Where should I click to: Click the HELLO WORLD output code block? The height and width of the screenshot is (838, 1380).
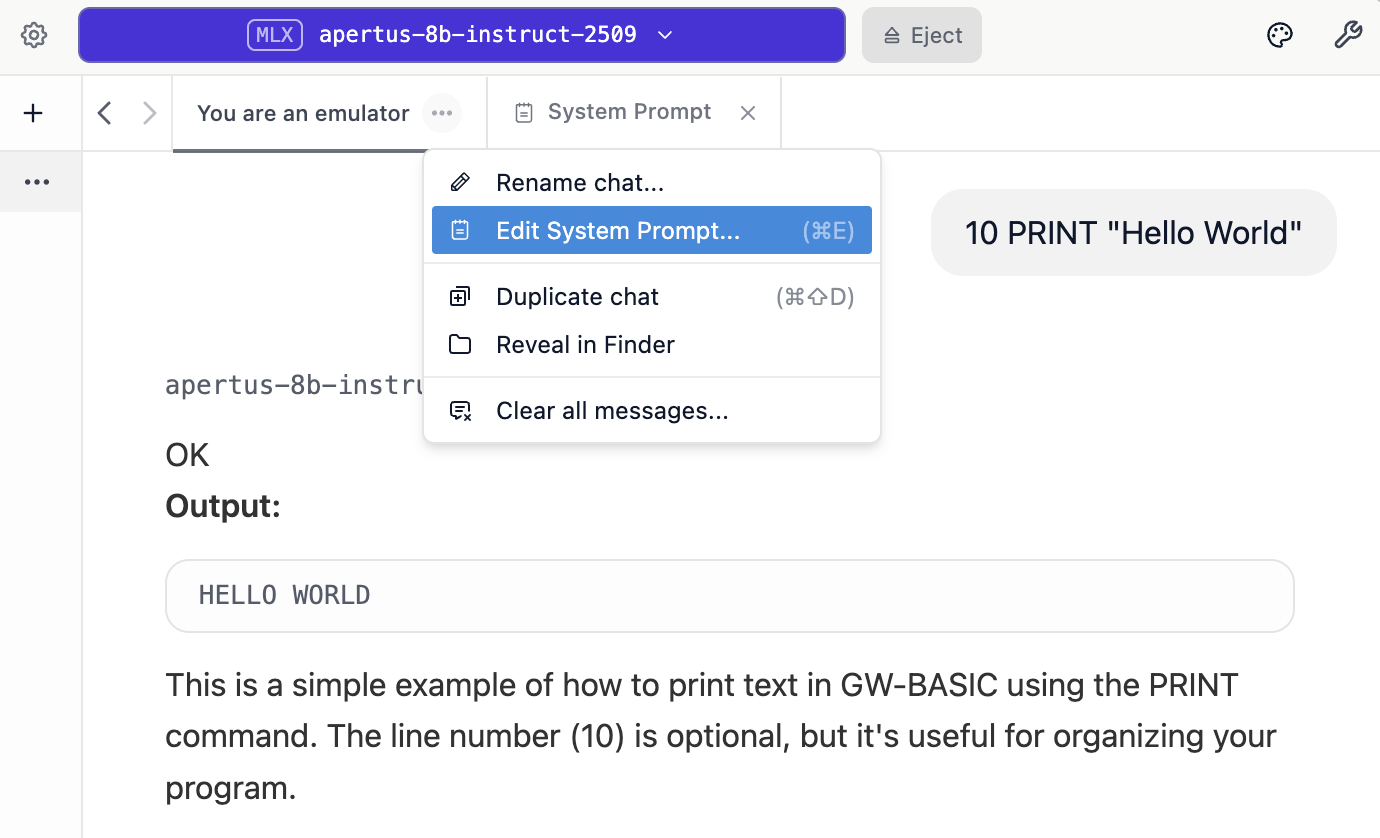729,596
